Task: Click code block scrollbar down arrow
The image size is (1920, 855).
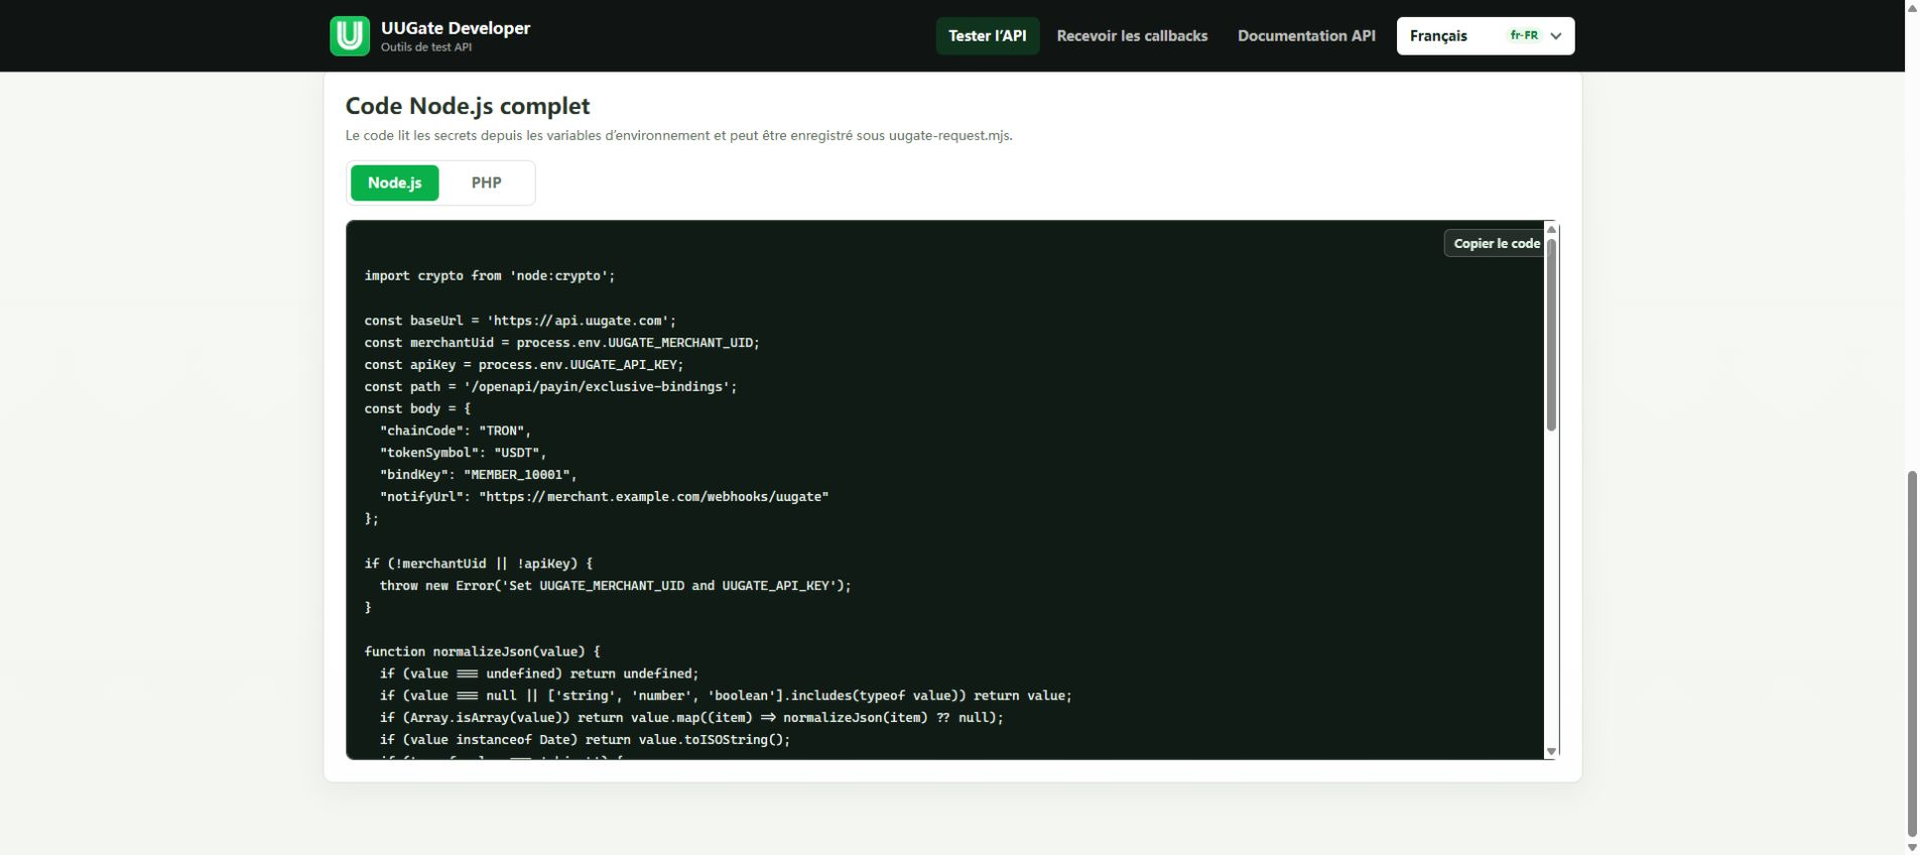Action: coord(1552,752)
